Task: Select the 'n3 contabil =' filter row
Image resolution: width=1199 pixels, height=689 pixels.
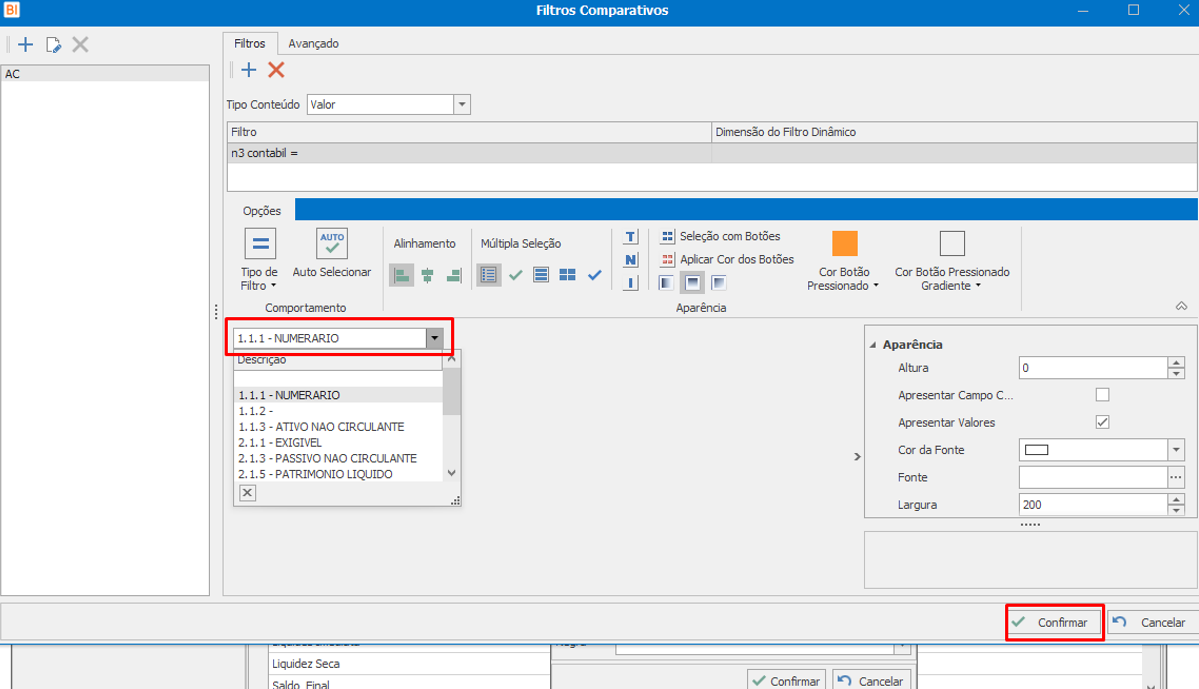Action: pos(711,153)
